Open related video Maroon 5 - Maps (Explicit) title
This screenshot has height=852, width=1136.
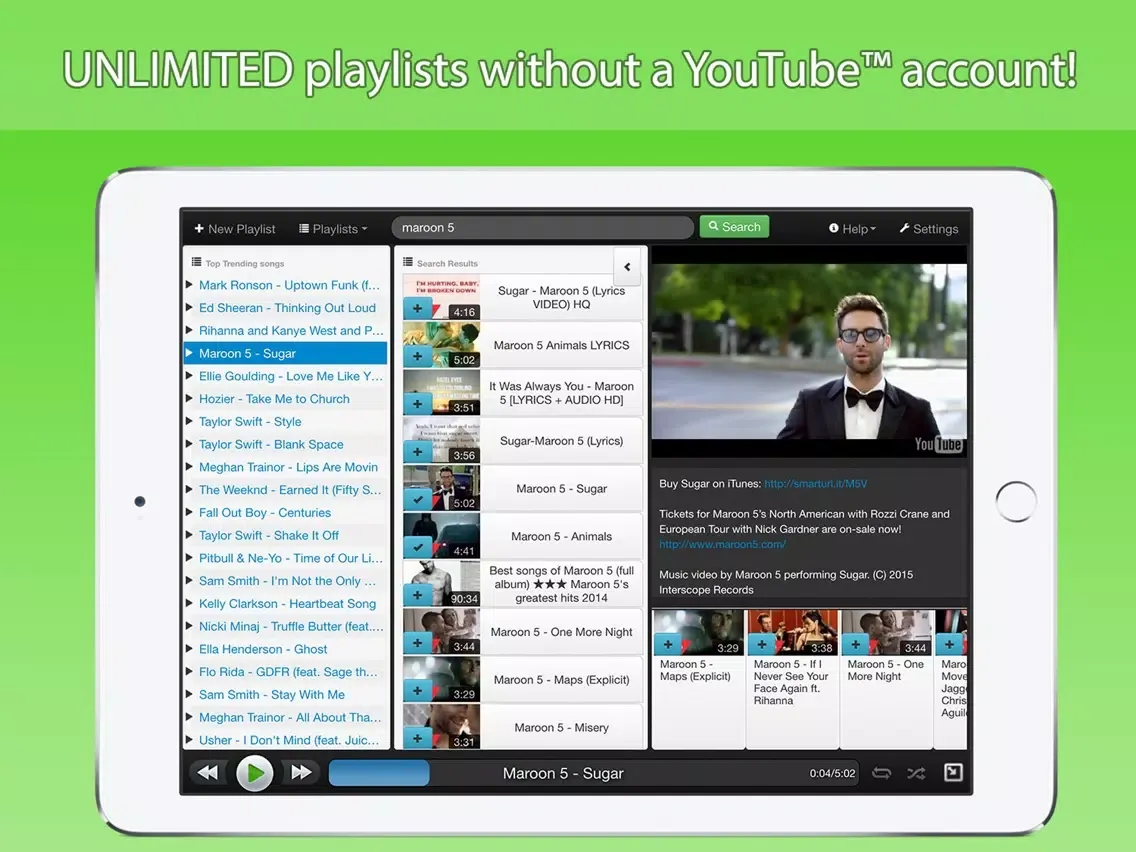tap(695, 670)
